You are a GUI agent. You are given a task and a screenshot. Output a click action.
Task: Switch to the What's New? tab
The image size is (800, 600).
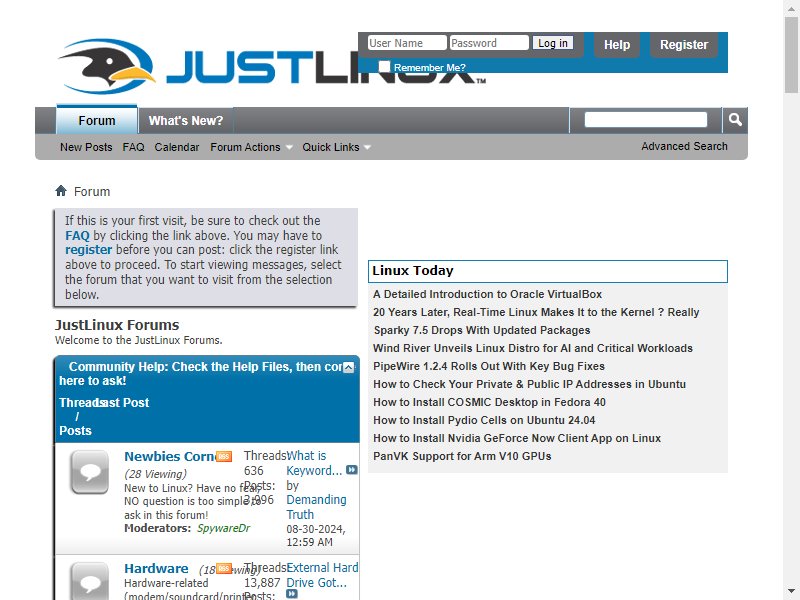click(x=186, y=120)
